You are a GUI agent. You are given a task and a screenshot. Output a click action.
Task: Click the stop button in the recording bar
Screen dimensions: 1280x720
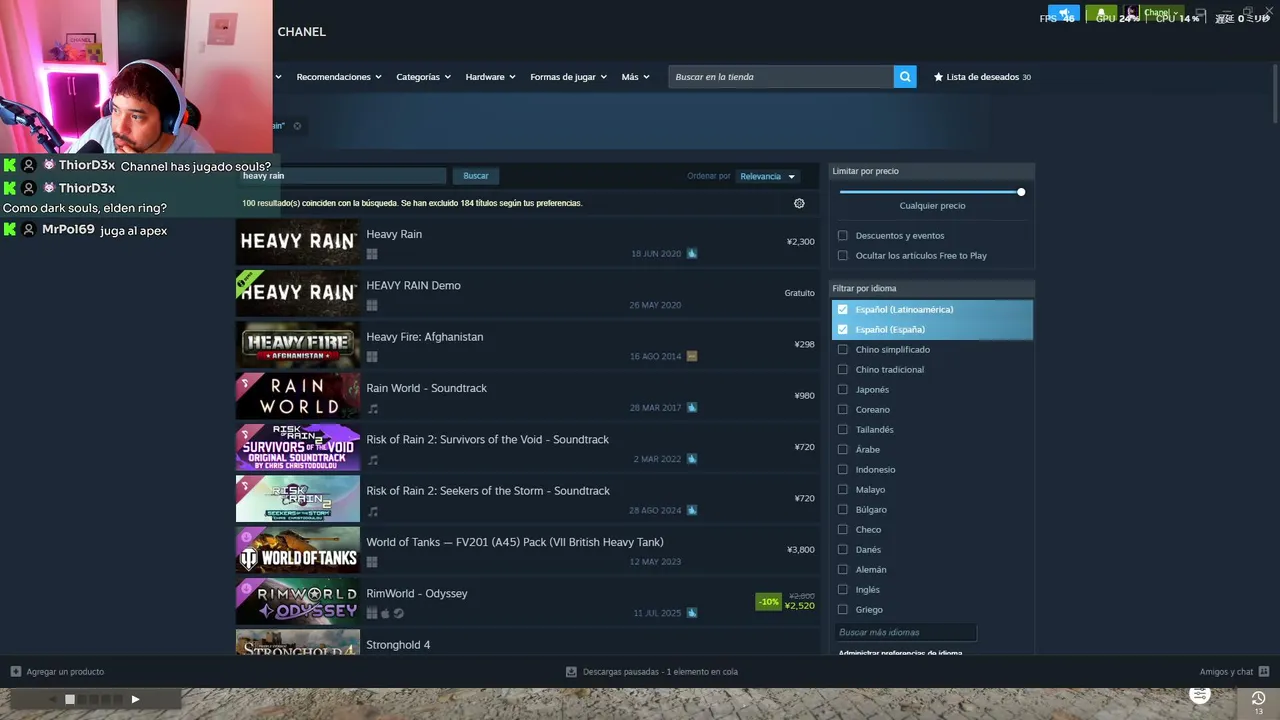pyautogui.click(x=70, y=699)
